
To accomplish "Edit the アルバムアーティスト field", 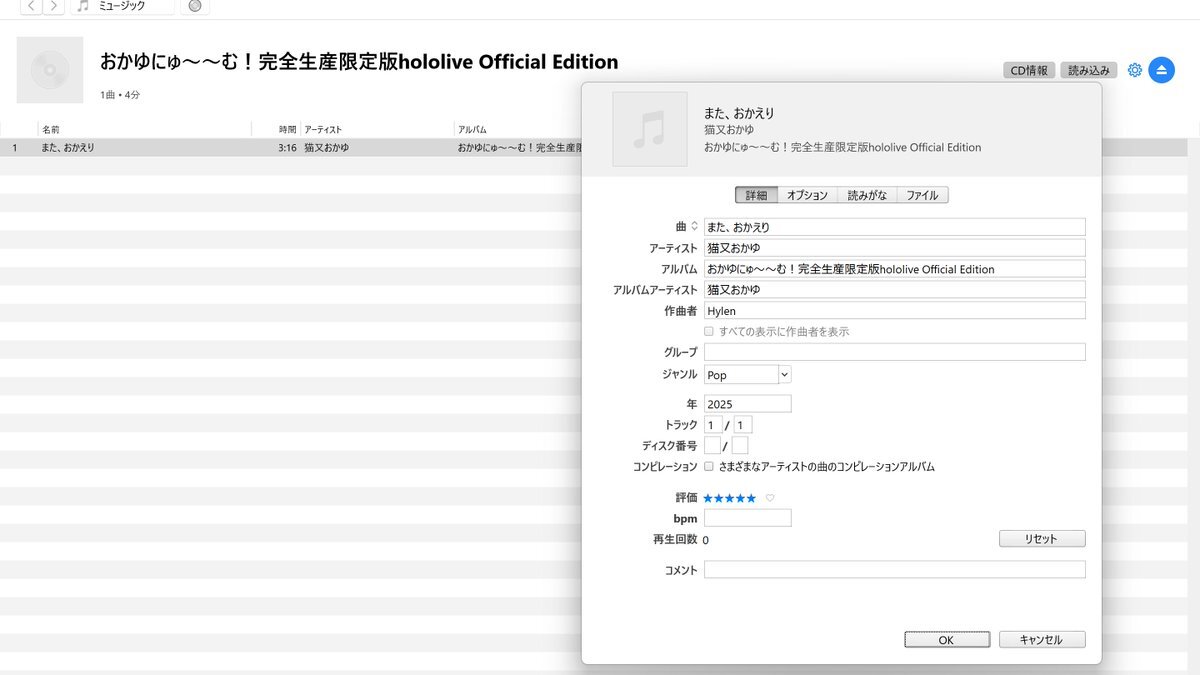I will (x=894, y=290).
